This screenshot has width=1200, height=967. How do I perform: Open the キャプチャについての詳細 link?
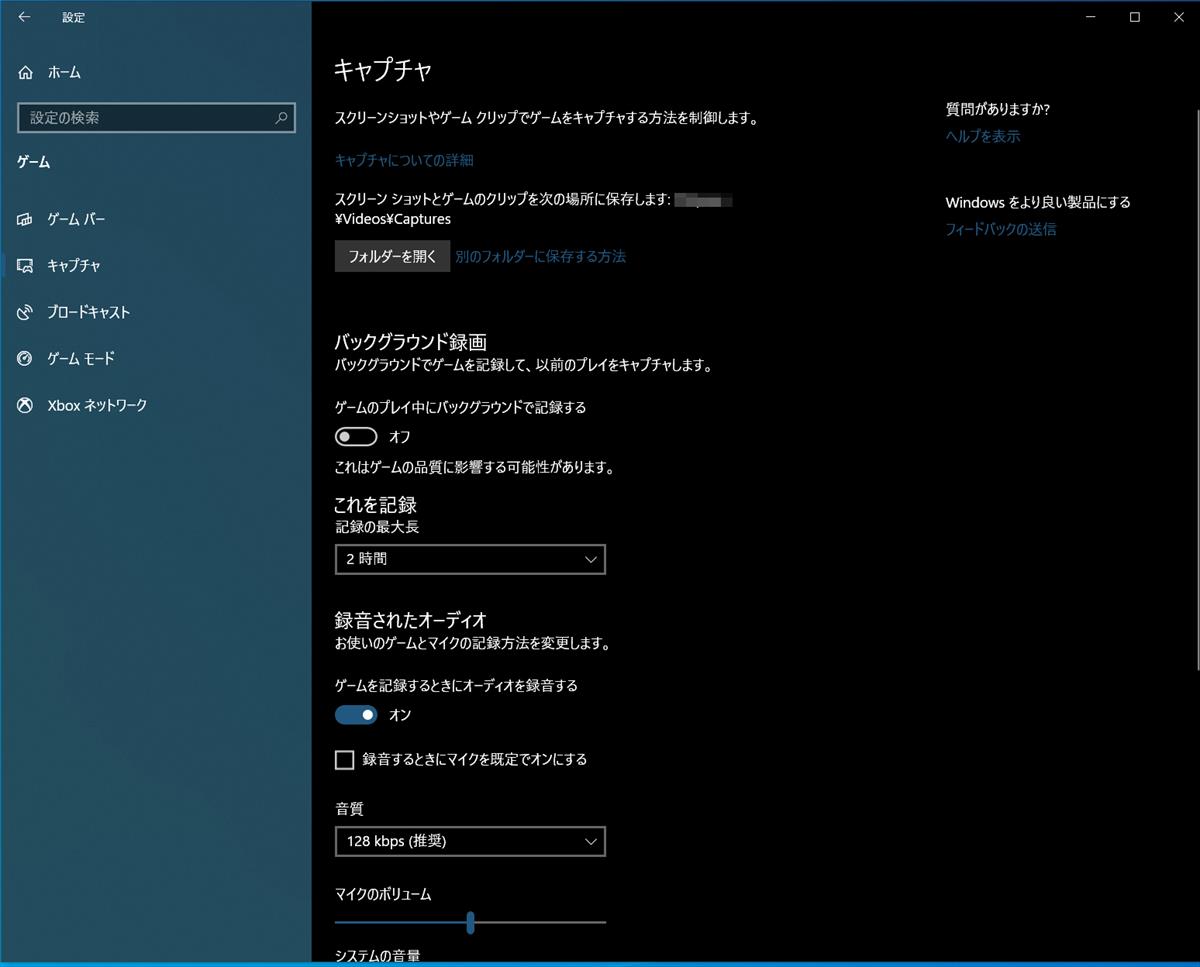pos(404,160)
